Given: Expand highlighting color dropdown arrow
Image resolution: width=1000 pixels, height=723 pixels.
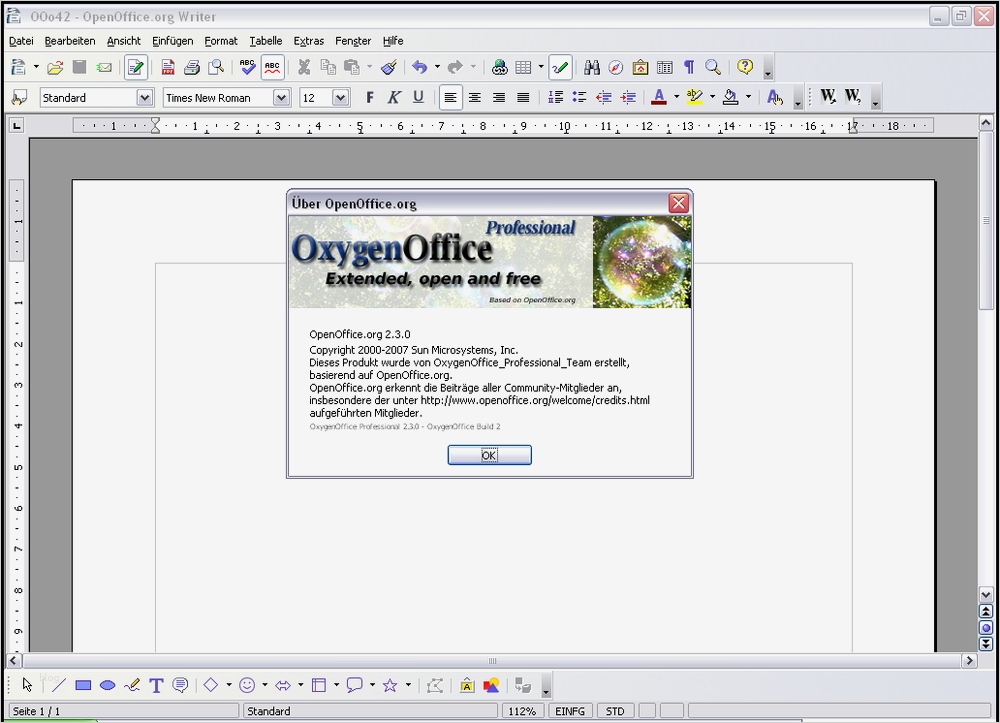Looking at the screenshot, I should (712, 98).
